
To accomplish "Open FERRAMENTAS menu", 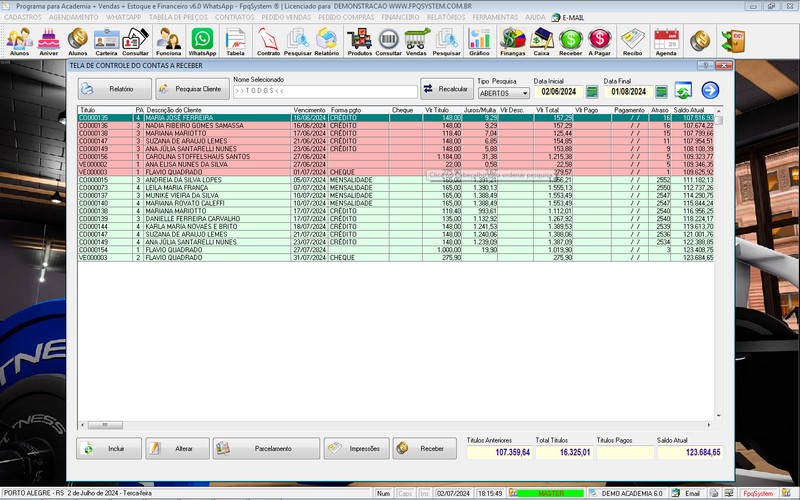I will pyautogui.click(x=495, y=17).
